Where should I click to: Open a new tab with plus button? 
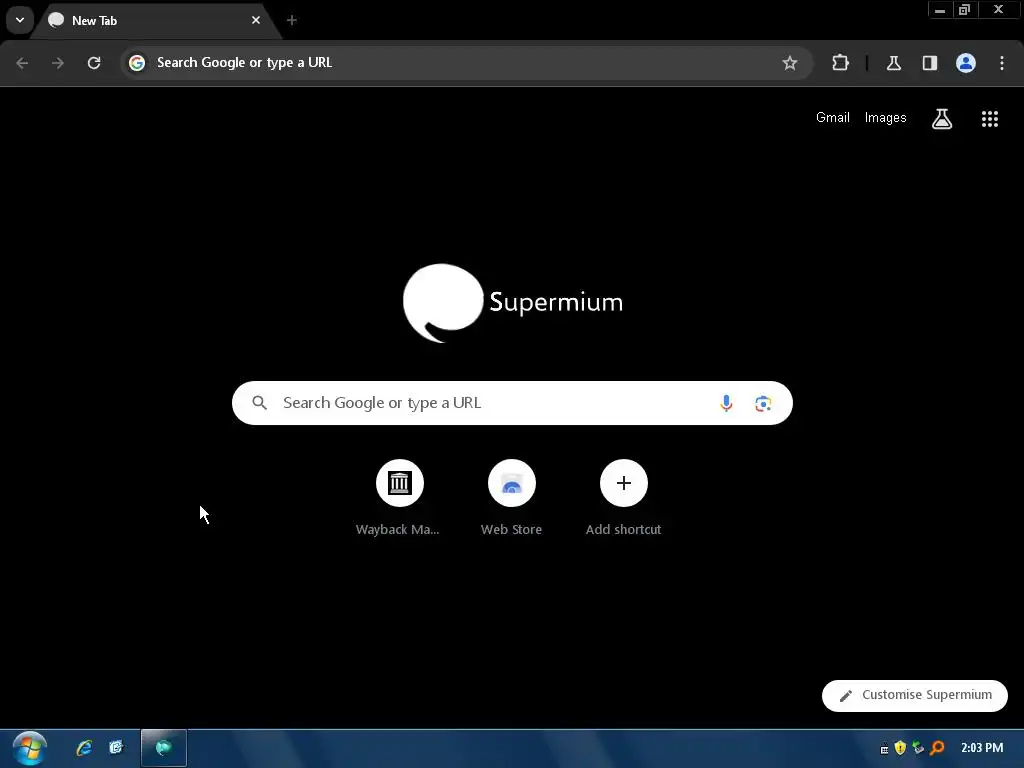[292, 20]
